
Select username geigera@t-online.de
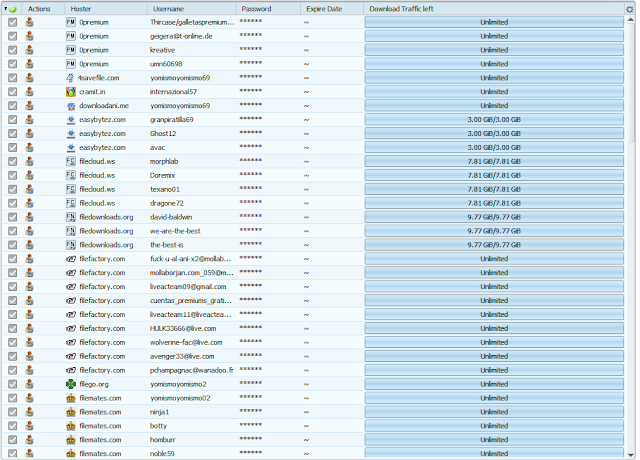click(181, 36)
